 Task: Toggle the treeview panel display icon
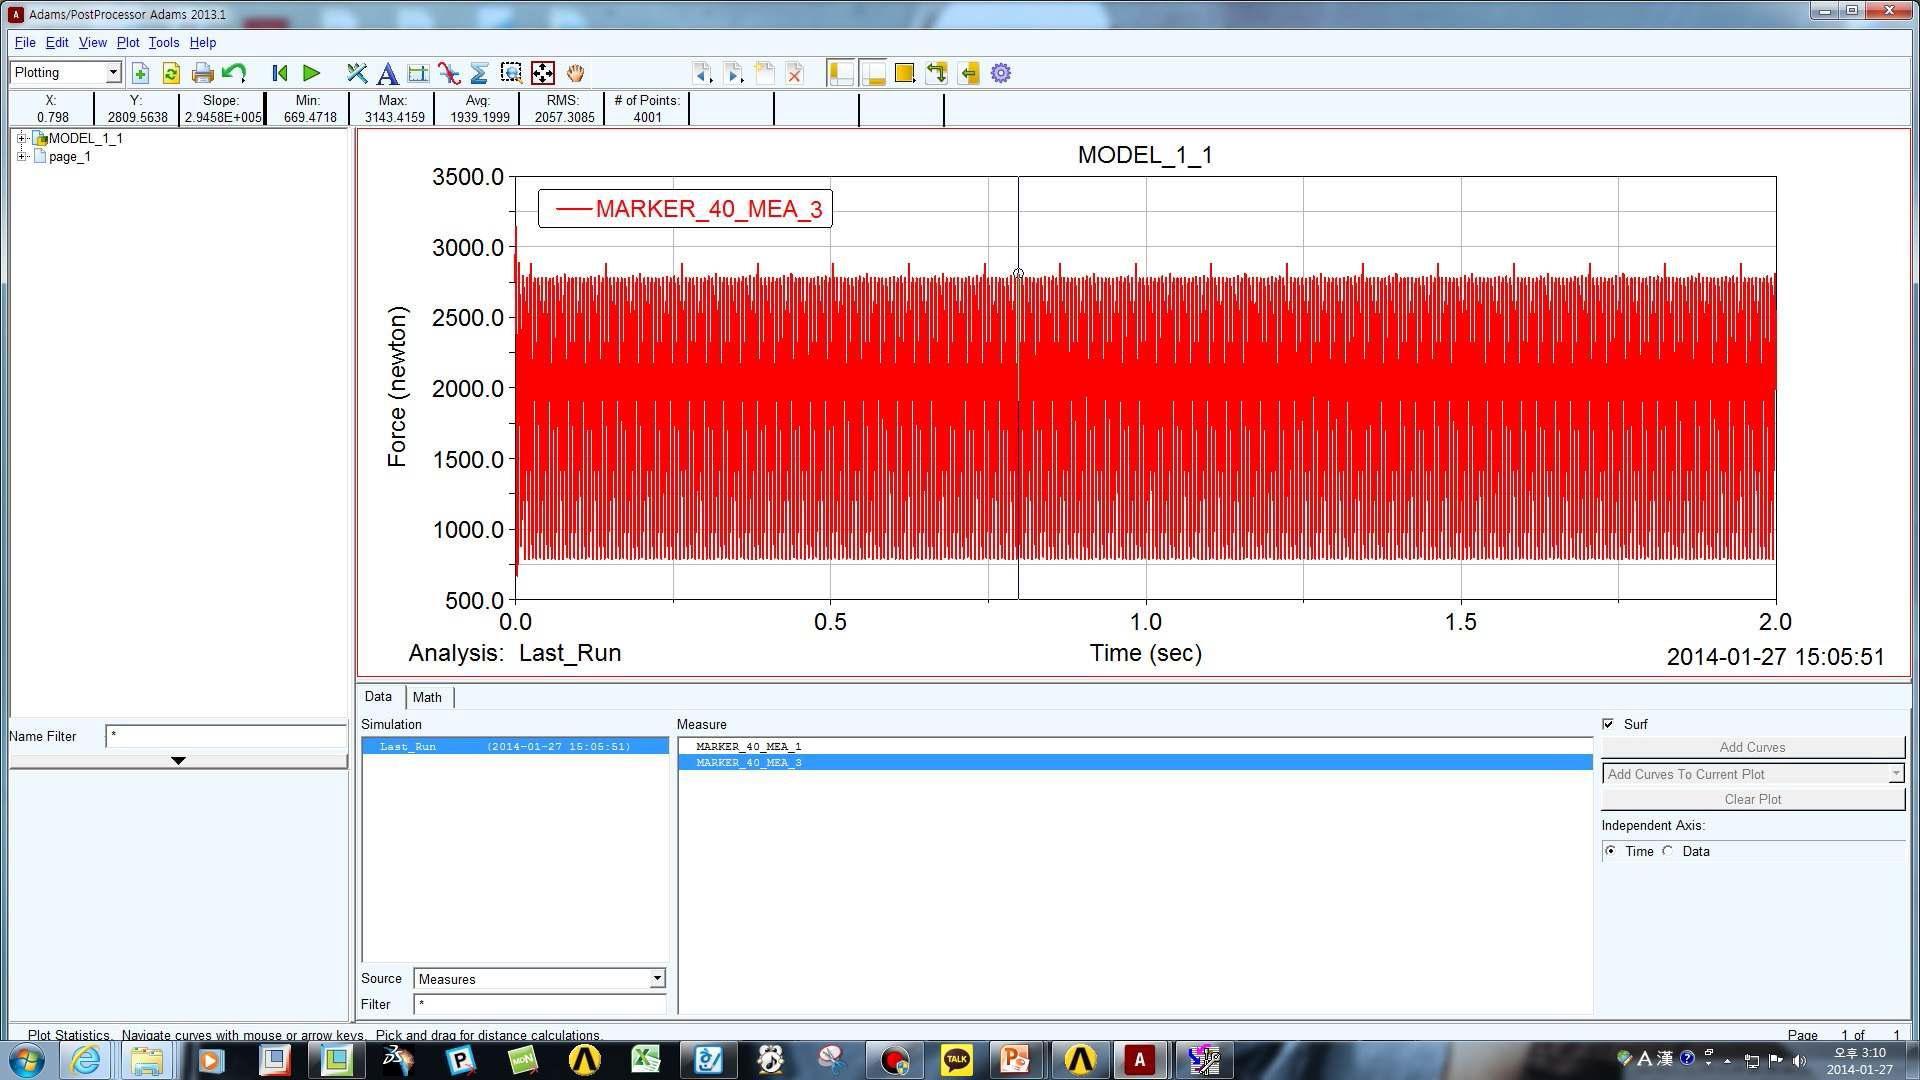click(x=841, y=73)
